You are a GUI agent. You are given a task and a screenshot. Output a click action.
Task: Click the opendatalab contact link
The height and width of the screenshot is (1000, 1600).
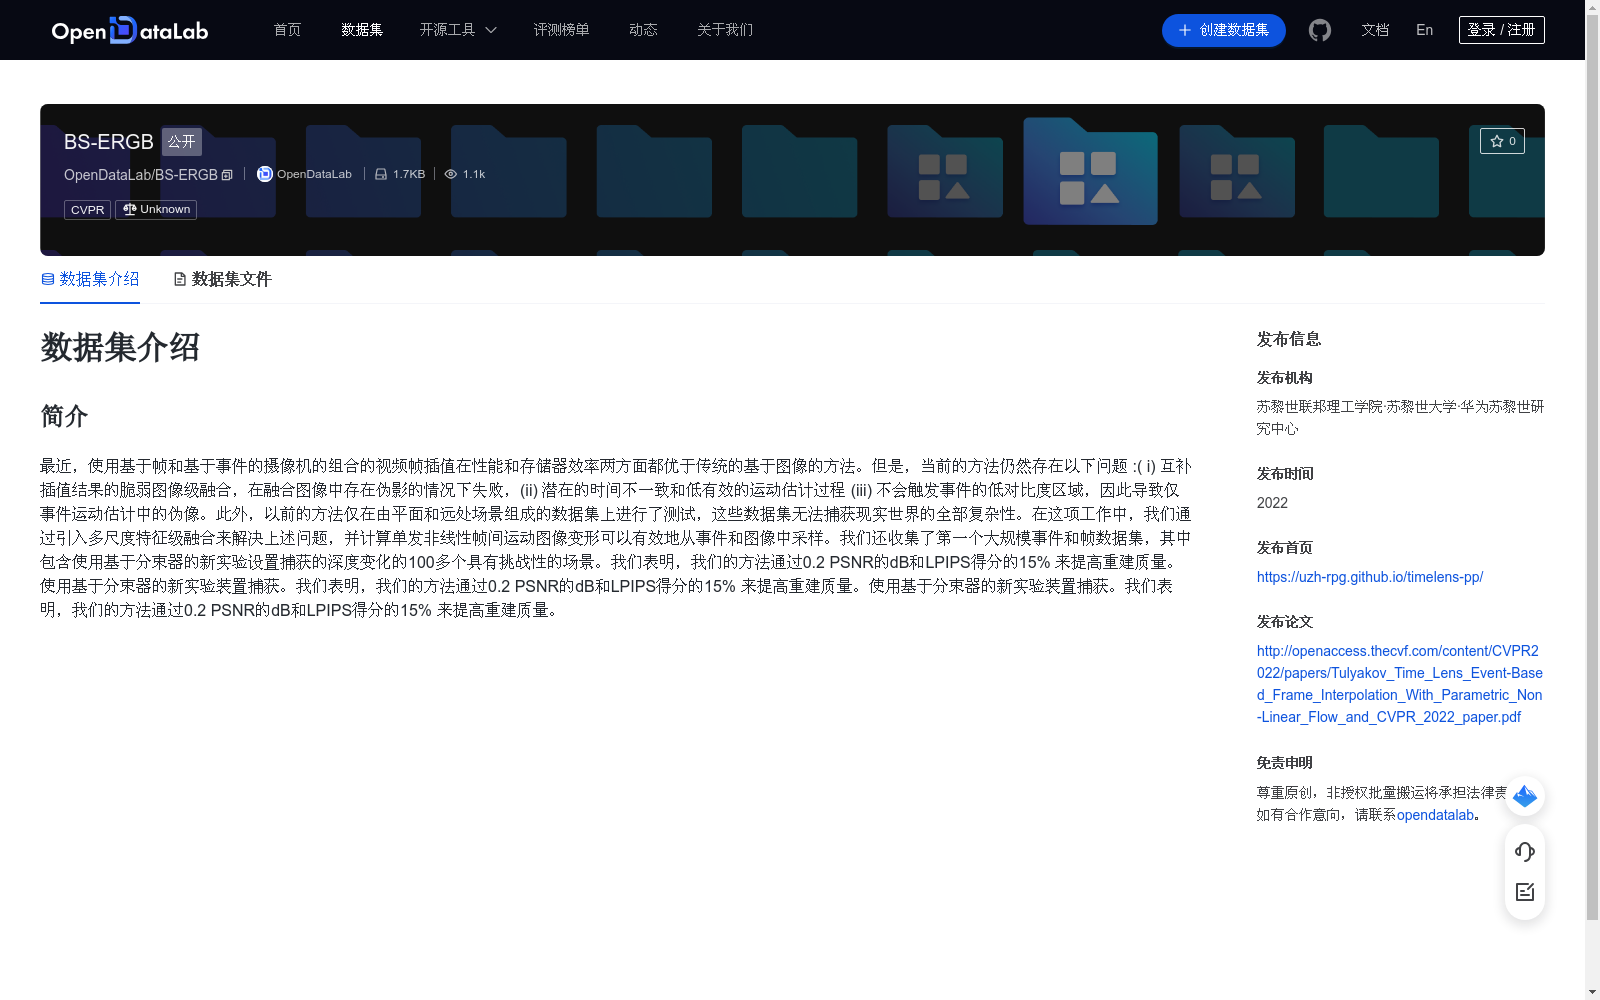[1436, 815]
